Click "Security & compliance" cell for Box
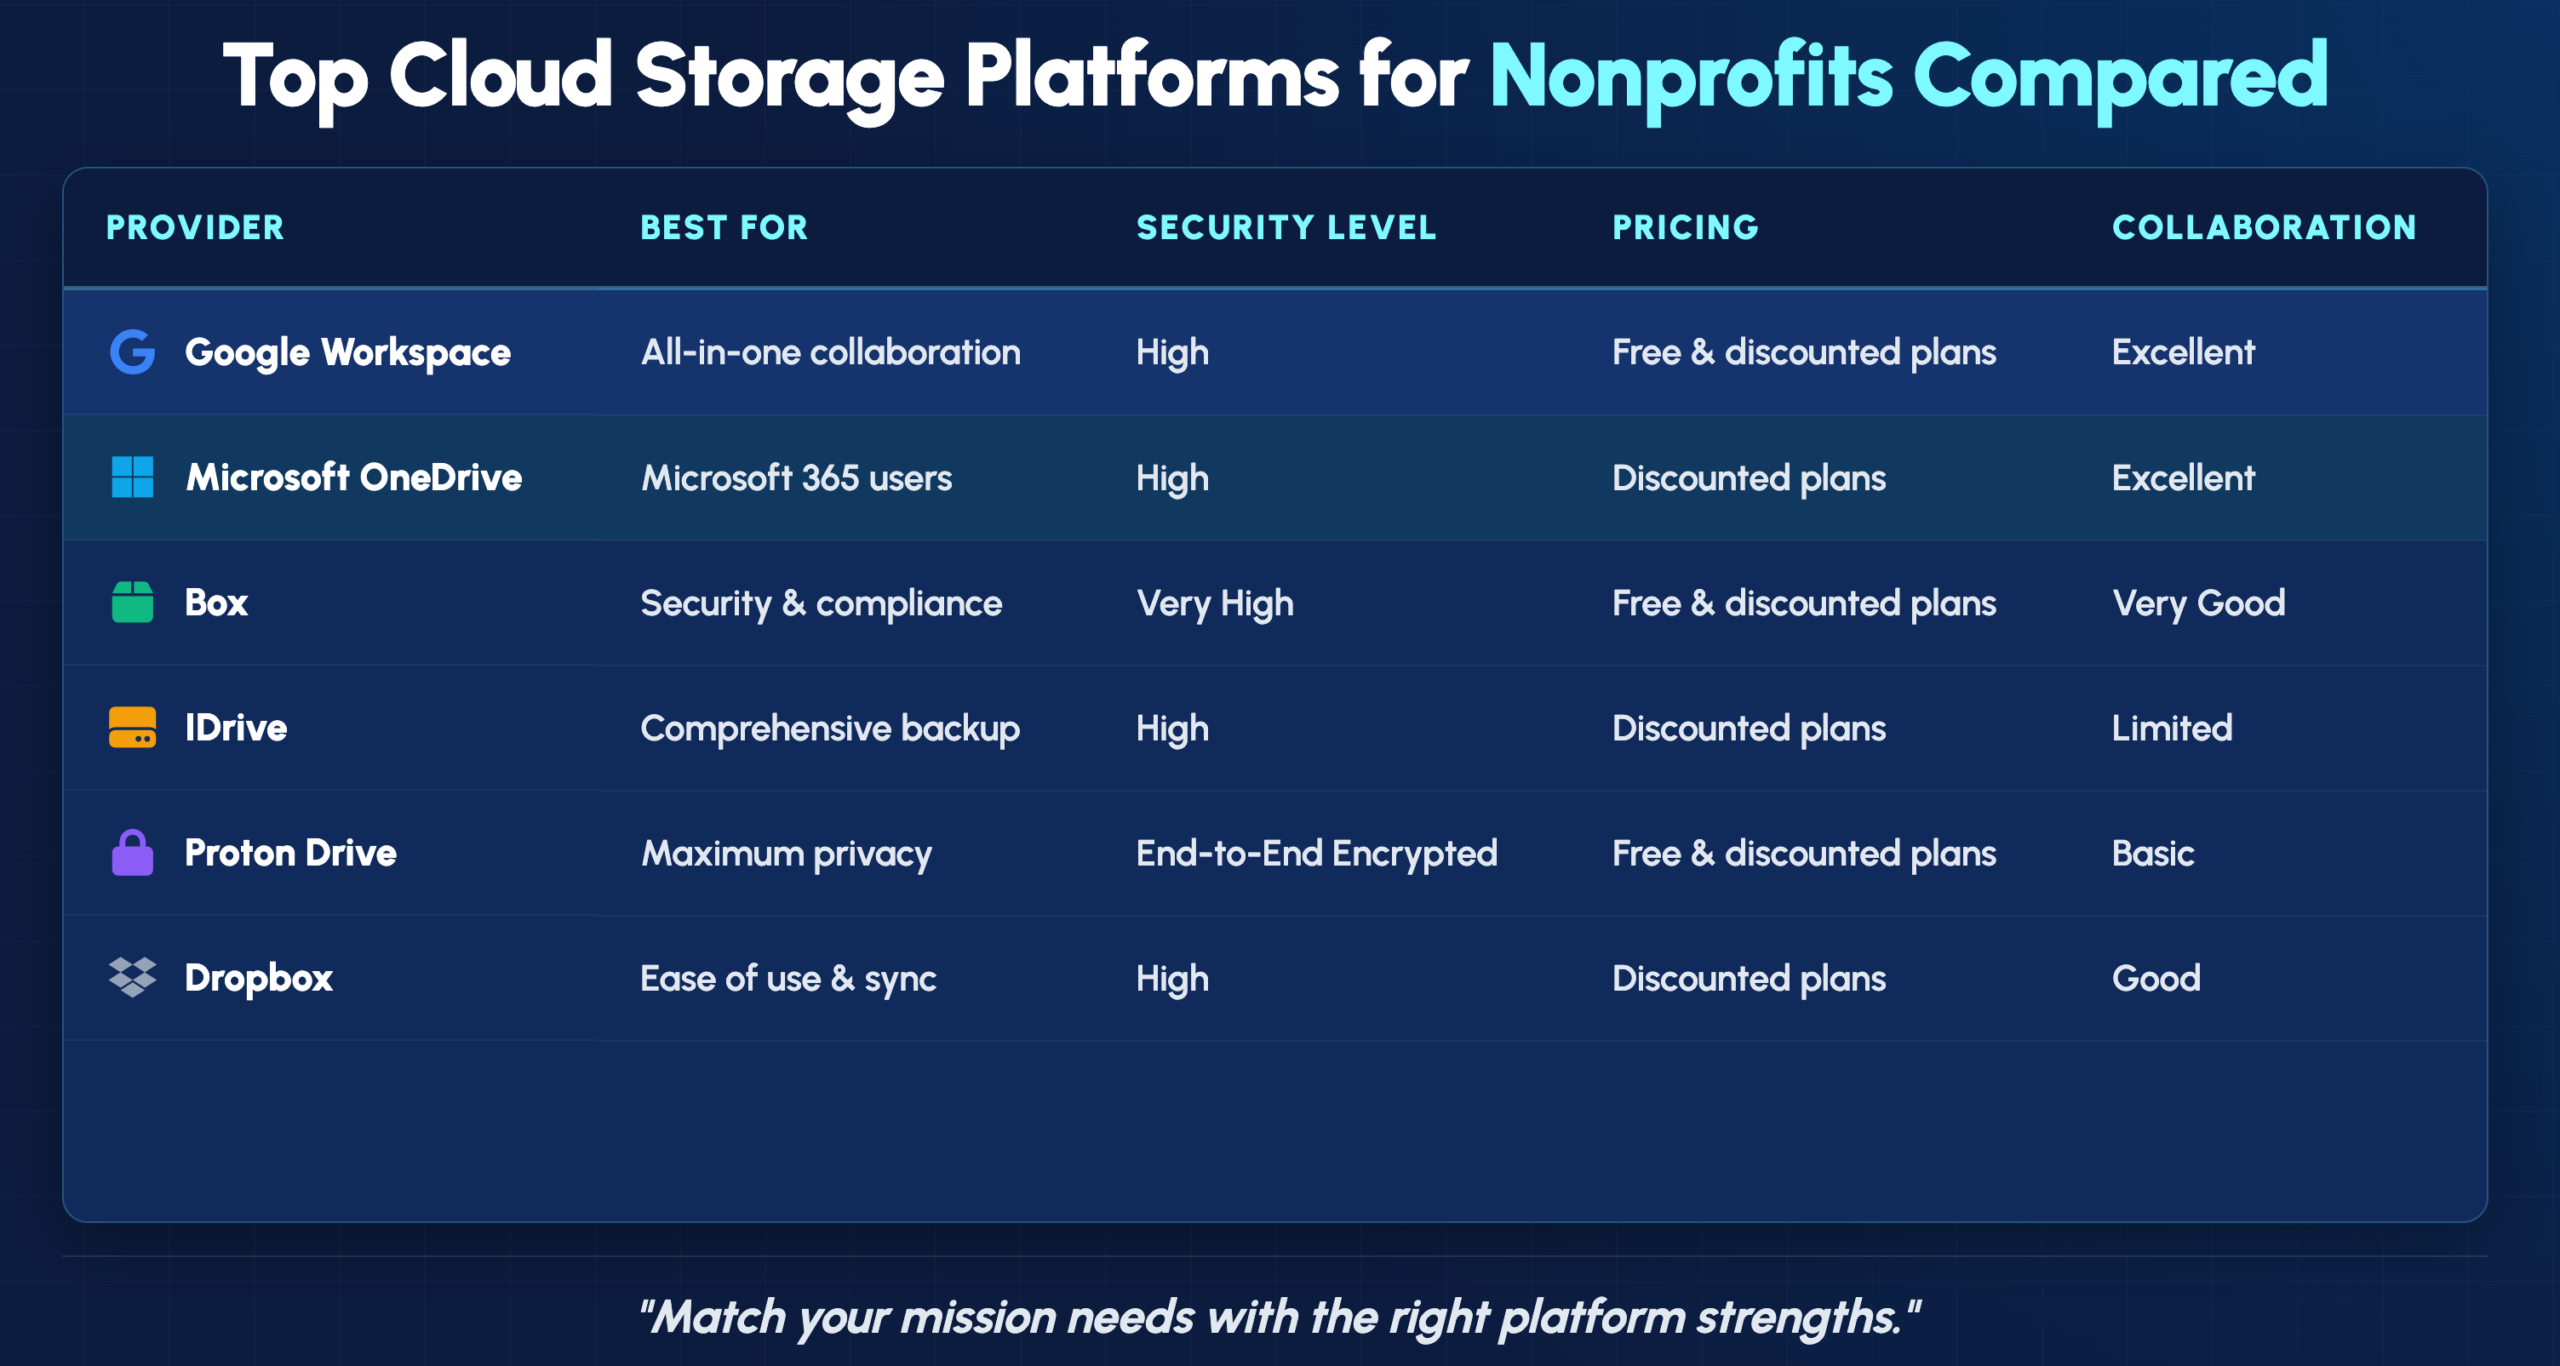The width and height of the screenshot is (2560, 1366). coord(821,603)
